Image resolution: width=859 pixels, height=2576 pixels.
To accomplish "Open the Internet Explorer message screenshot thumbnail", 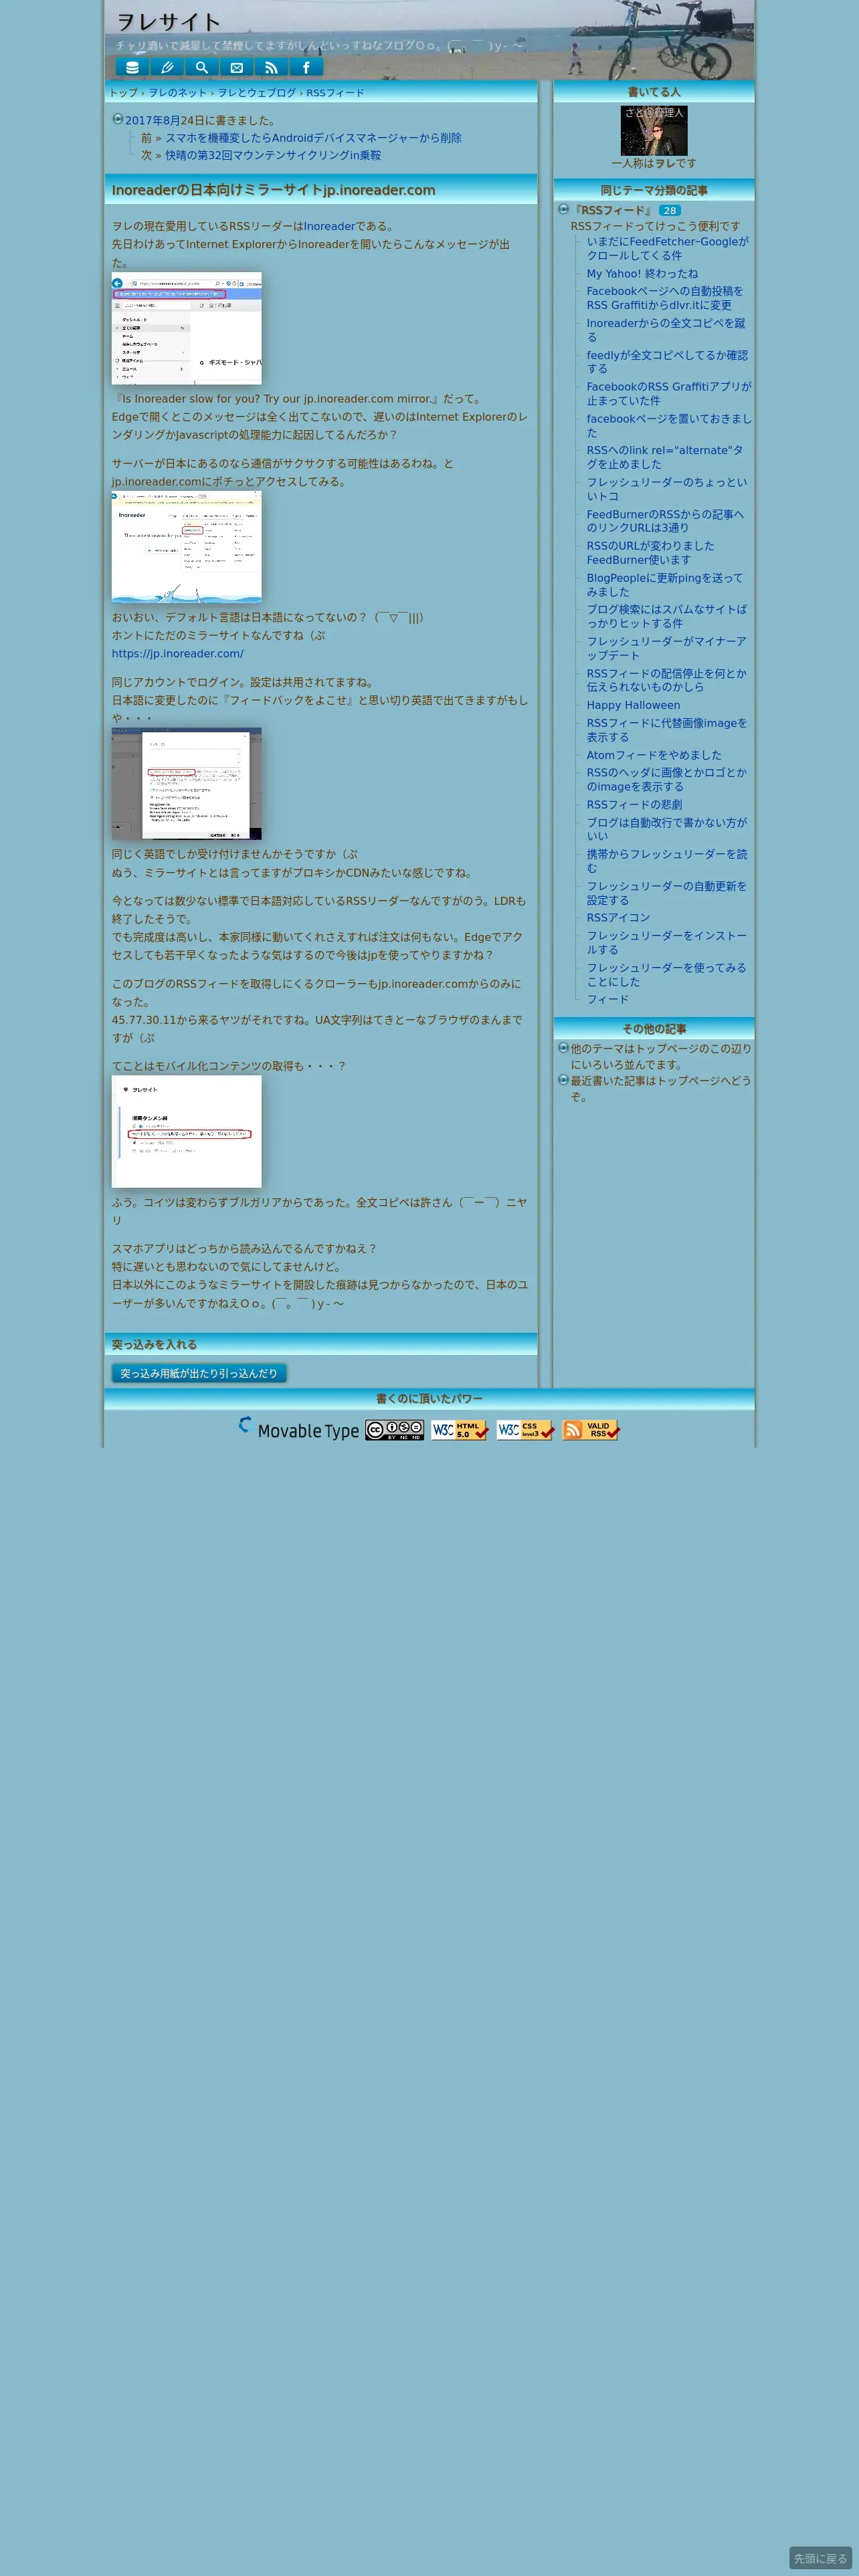I will (x=187, y=329).
